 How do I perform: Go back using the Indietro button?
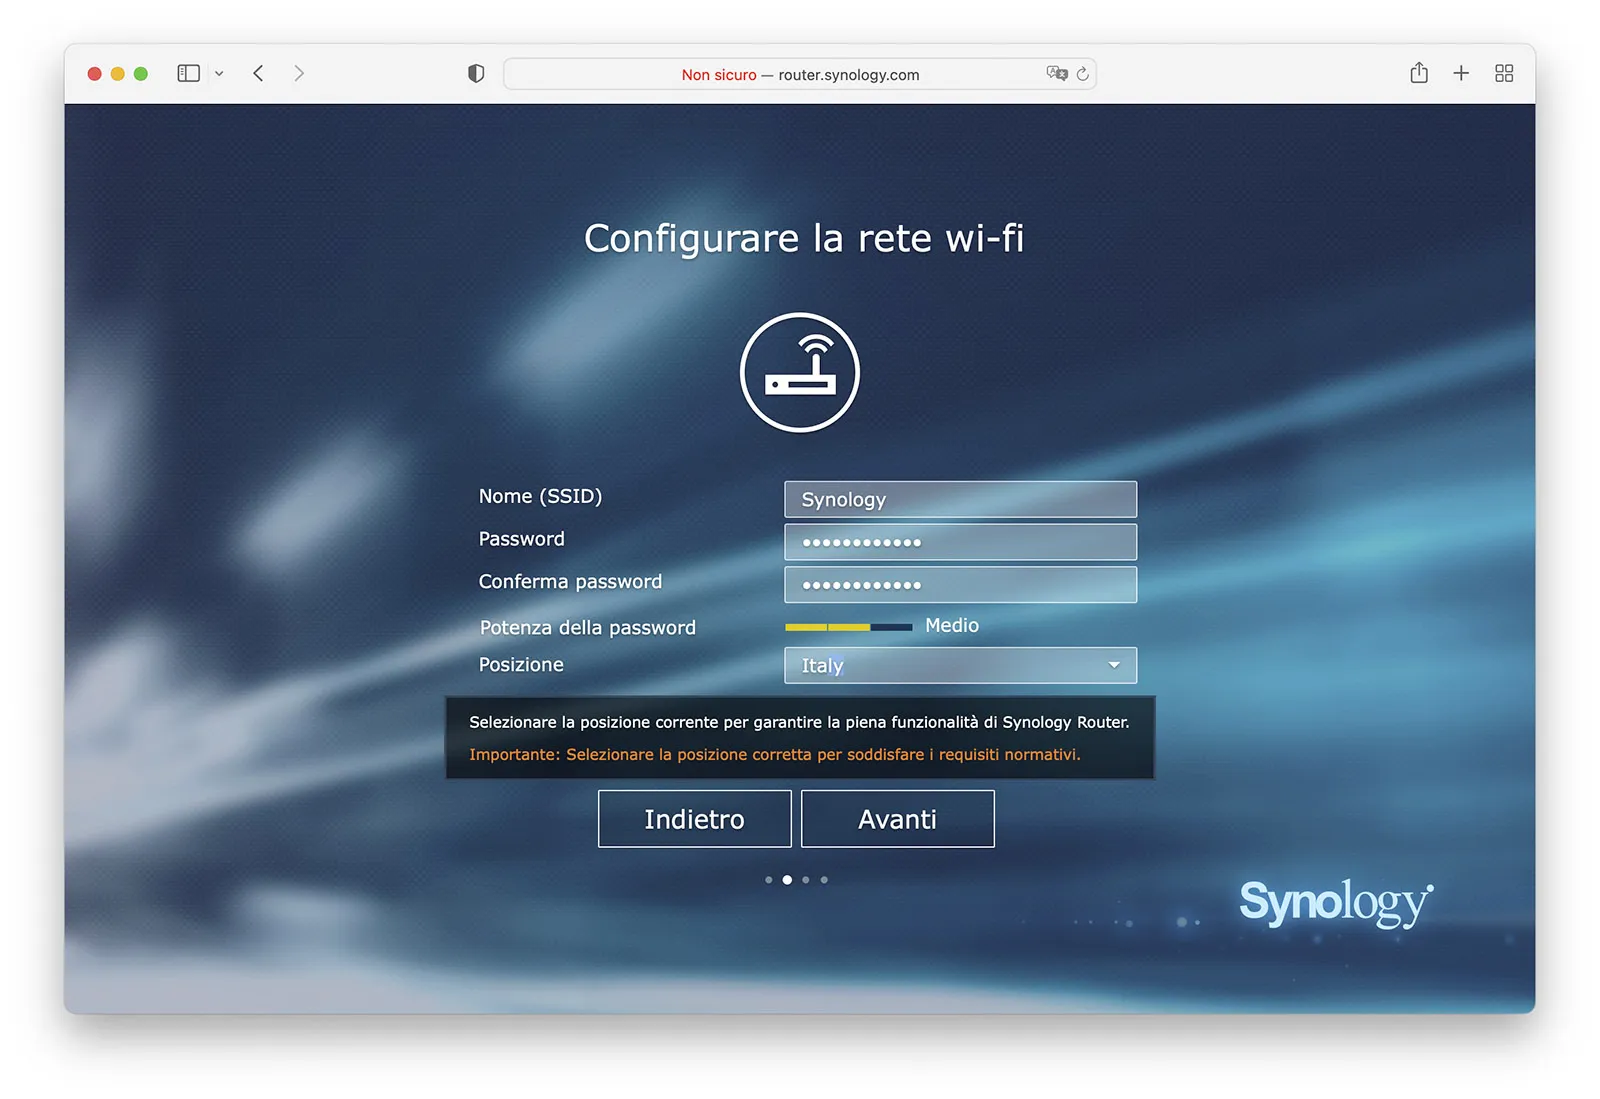pos(694,818)
